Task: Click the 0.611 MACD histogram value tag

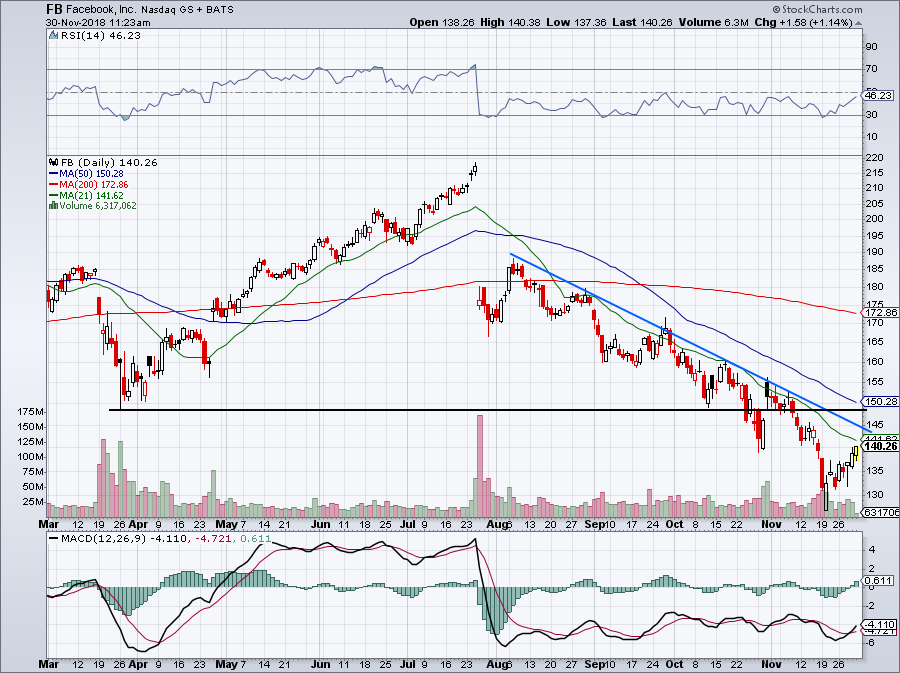Action: 878,581
